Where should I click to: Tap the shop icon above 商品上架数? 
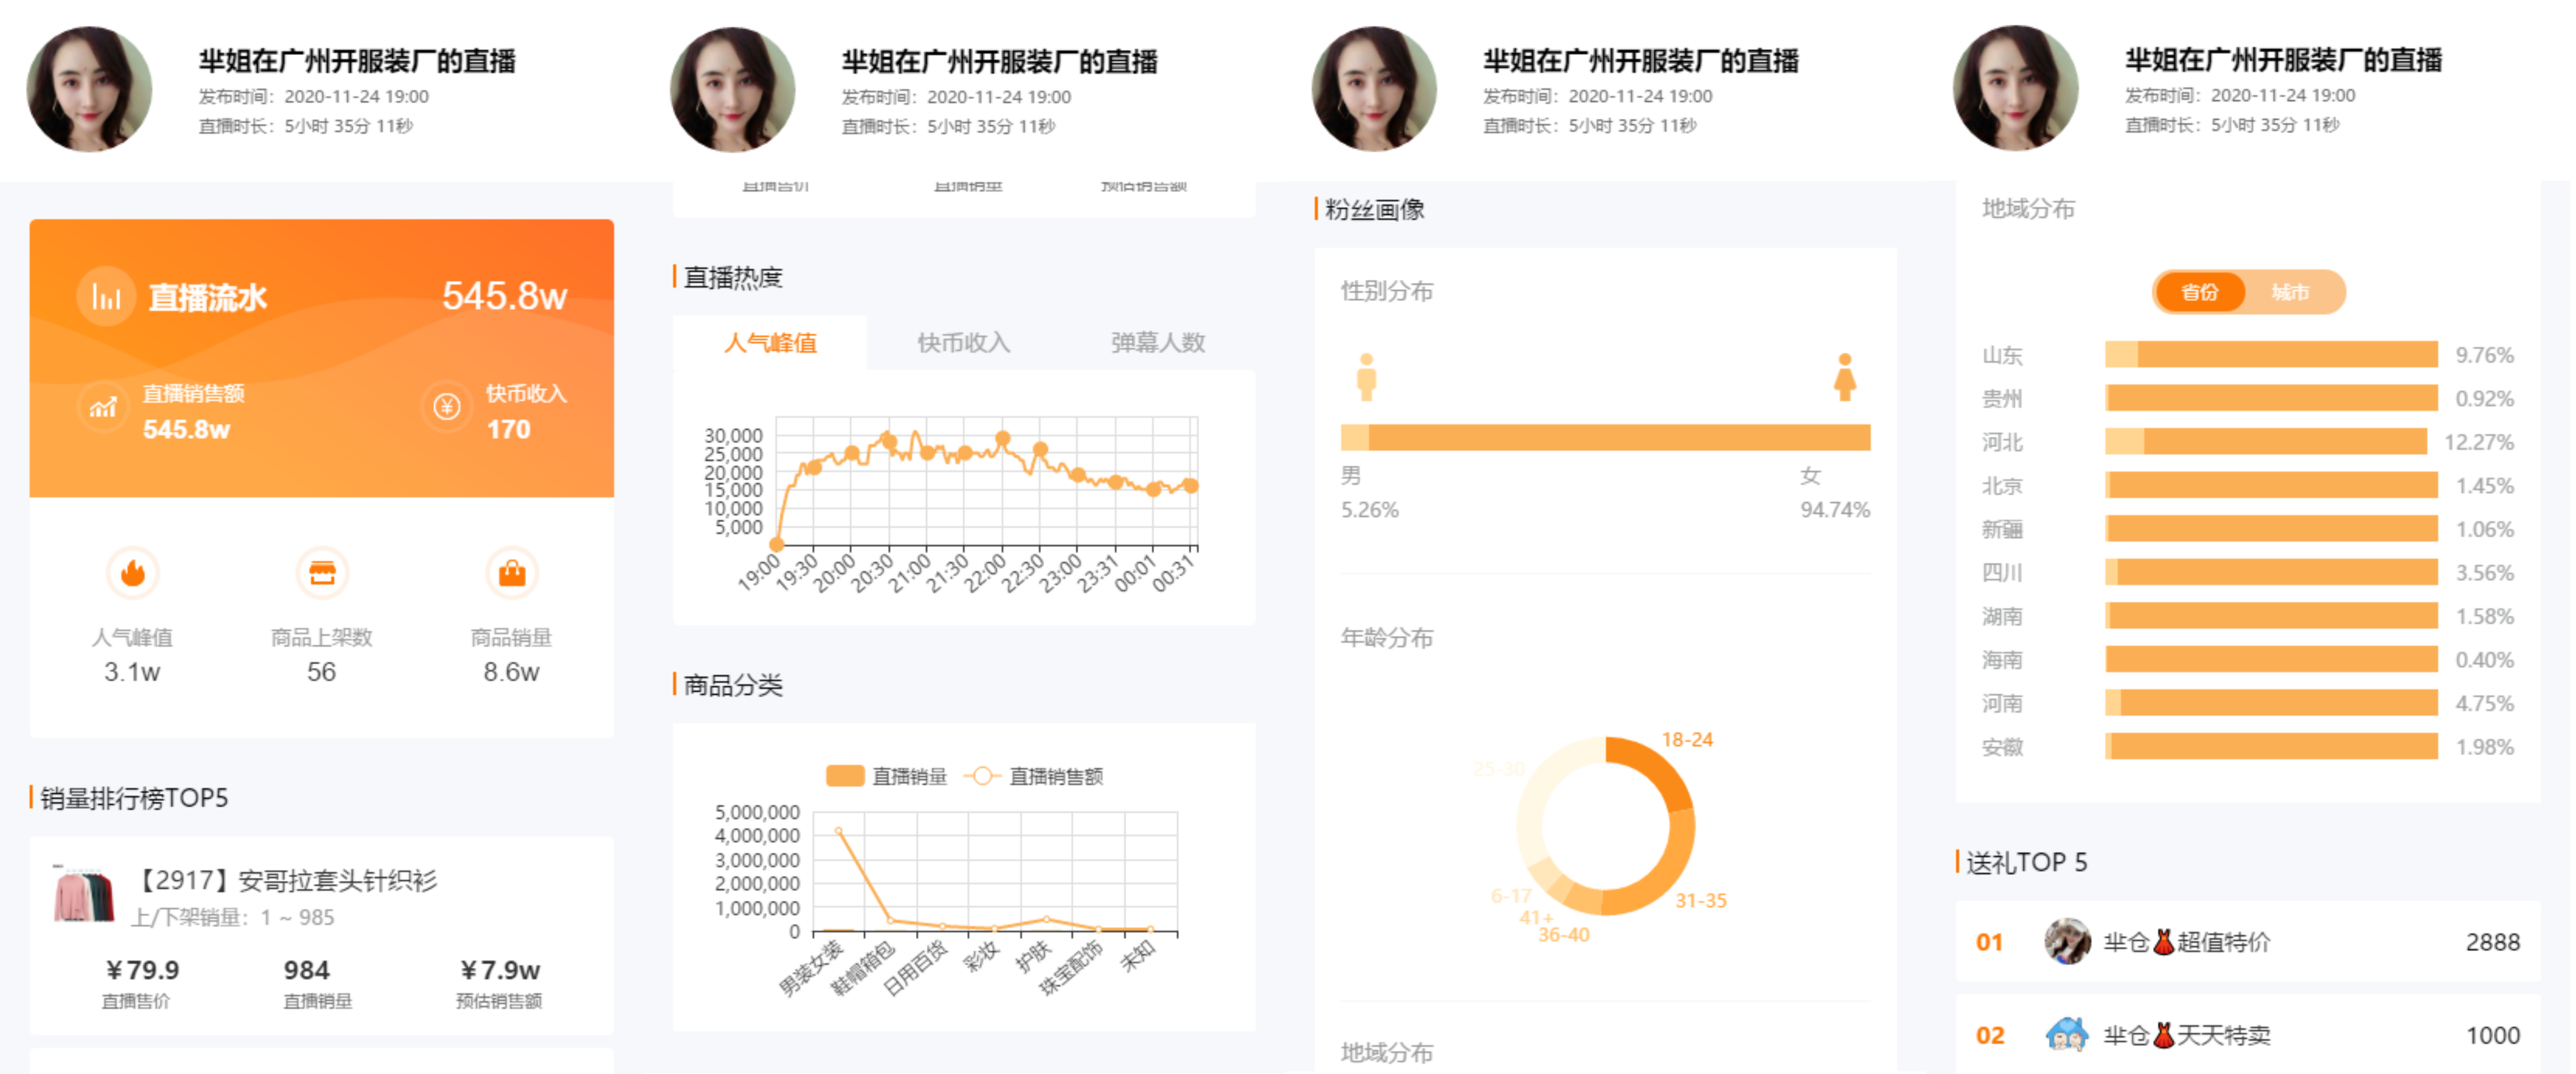[322, 573]
